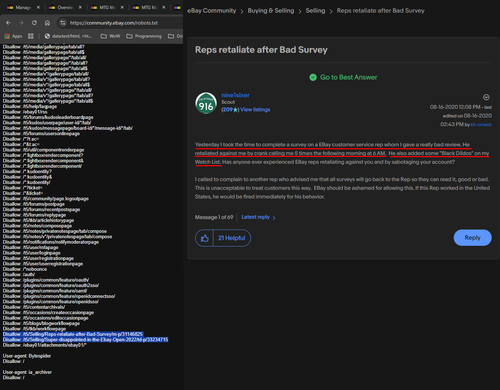Open the Programming bookmarks folder
The height and width of the screenshot is (390, 500).
click(144, 36)
